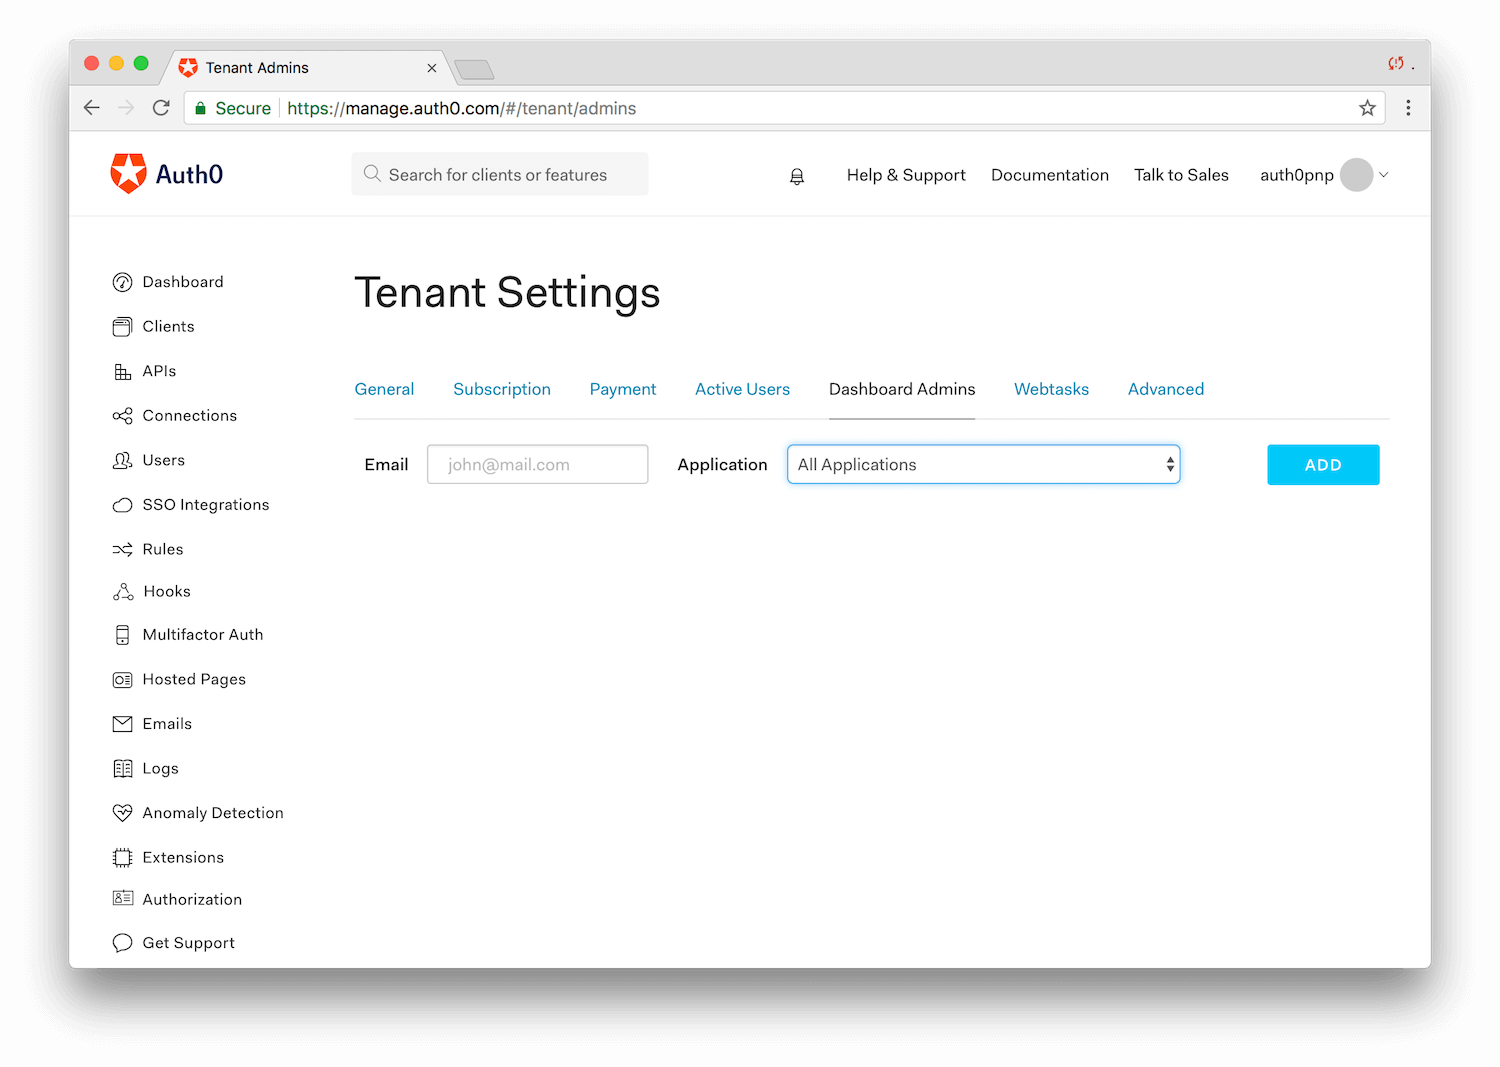This screenshot has height=1067, width=1500.
Task: Open Help & Support link
Action: (x=906, y=175)
